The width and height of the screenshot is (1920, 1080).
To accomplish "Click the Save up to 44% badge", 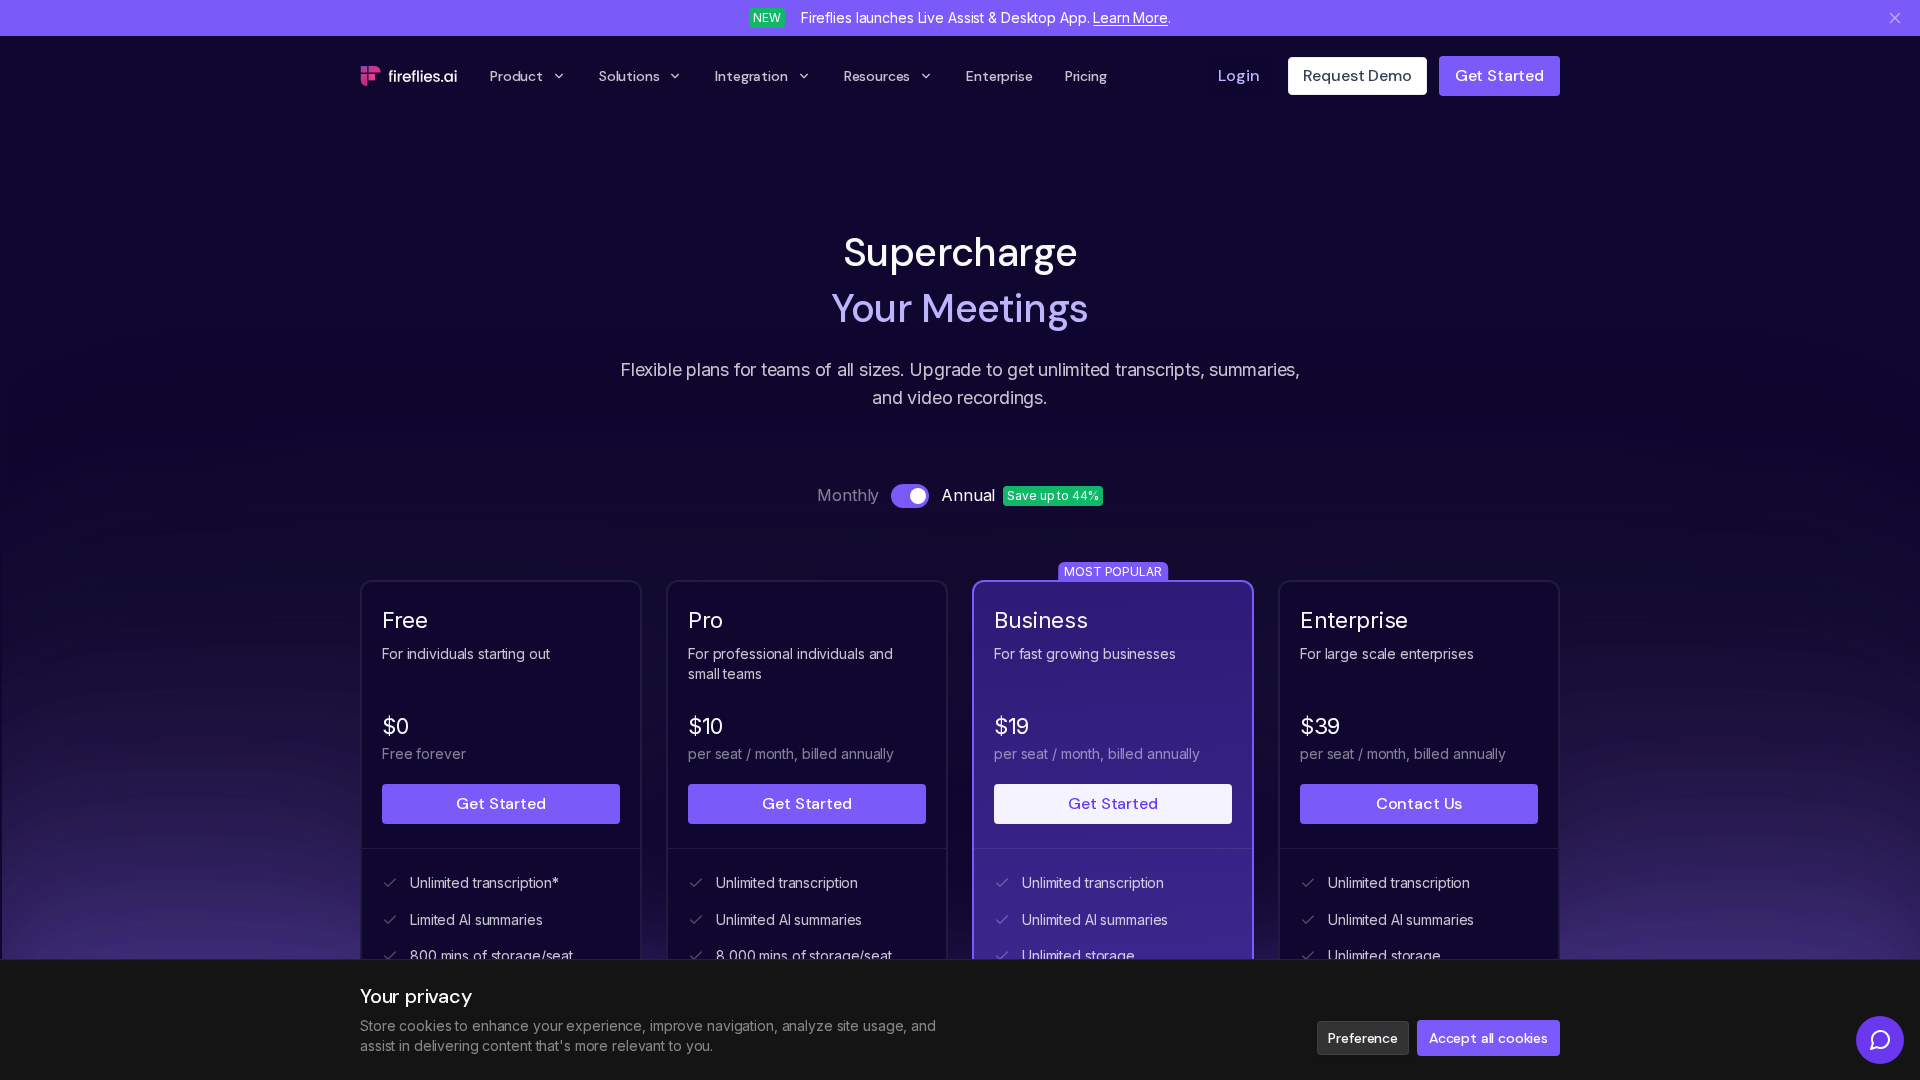I will [1052, 496].
